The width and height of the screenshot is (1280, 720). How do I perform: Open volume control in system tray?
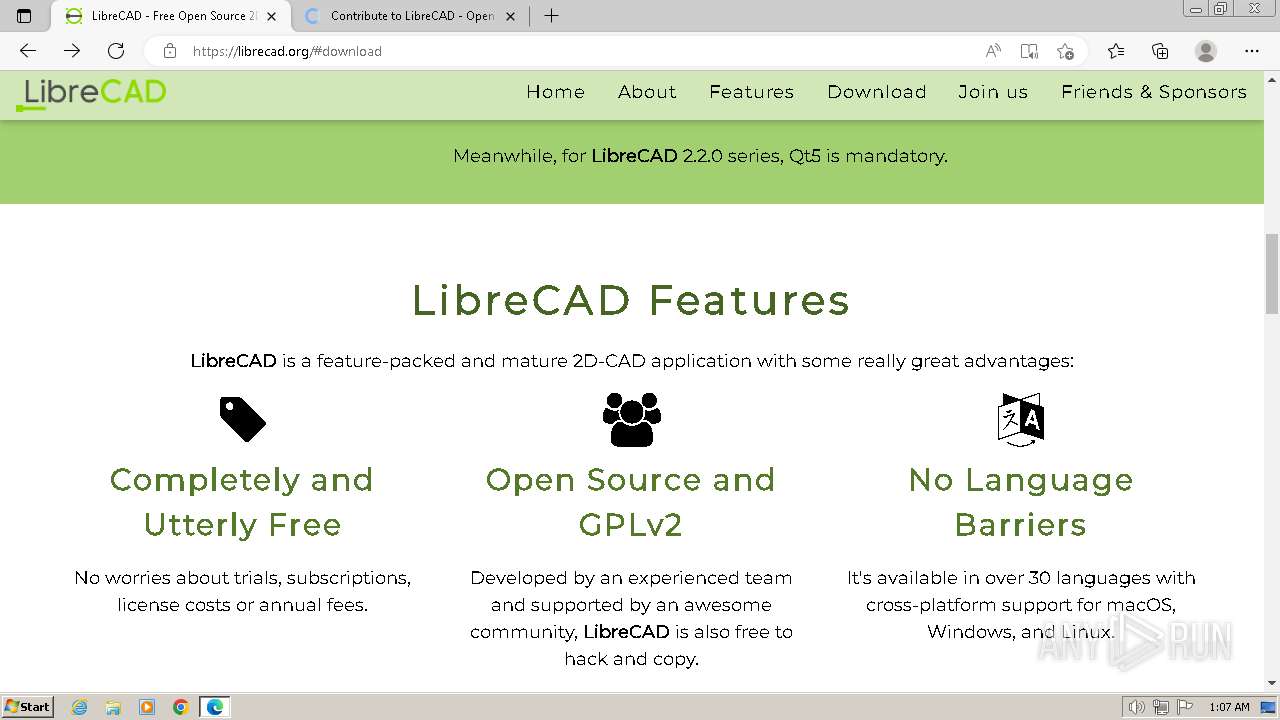tap(1136, 707)
